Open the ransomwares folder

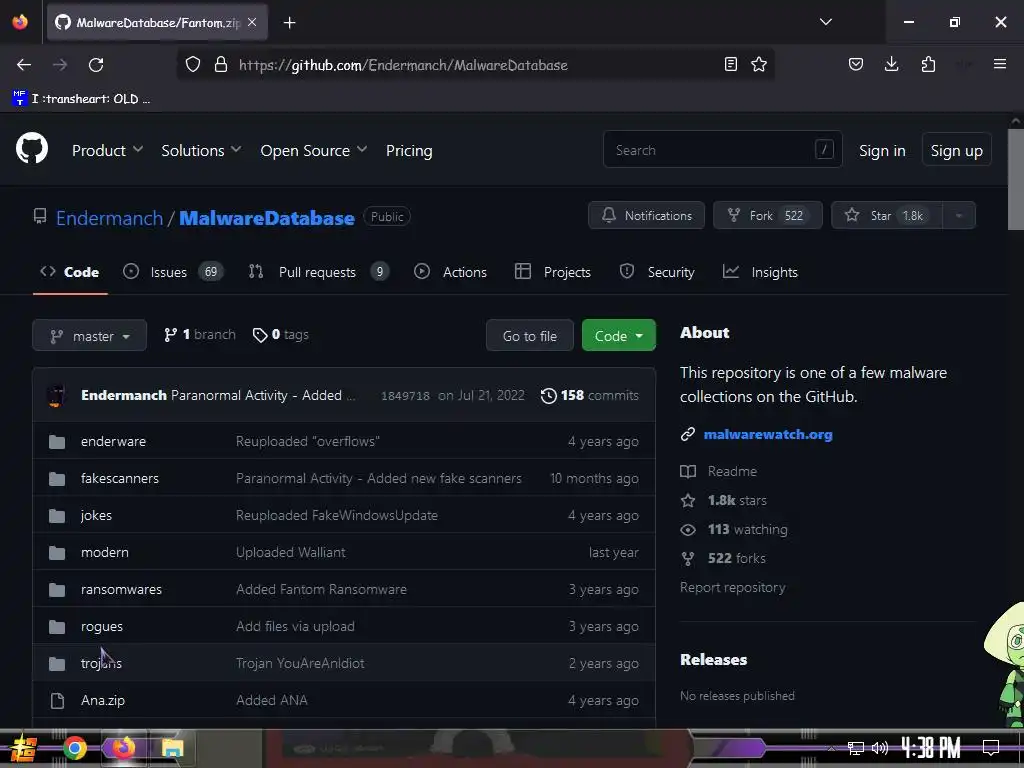(x=121, y=589)
